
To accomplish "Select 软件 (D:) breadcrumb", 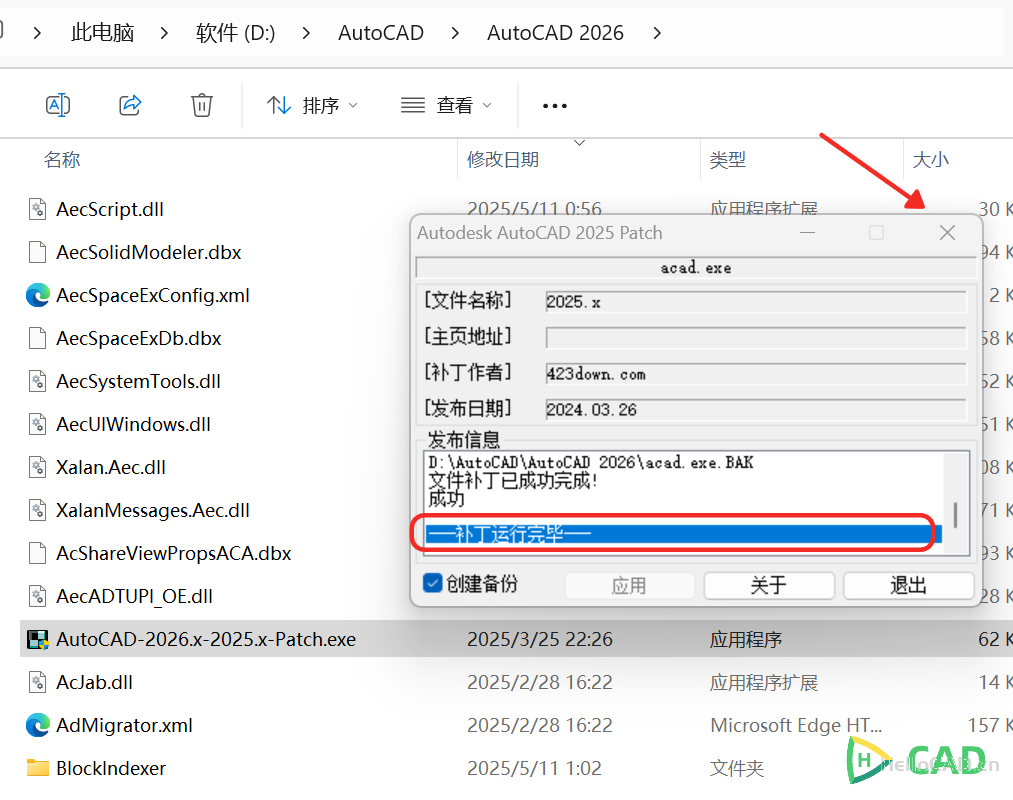I will [236, 32].
